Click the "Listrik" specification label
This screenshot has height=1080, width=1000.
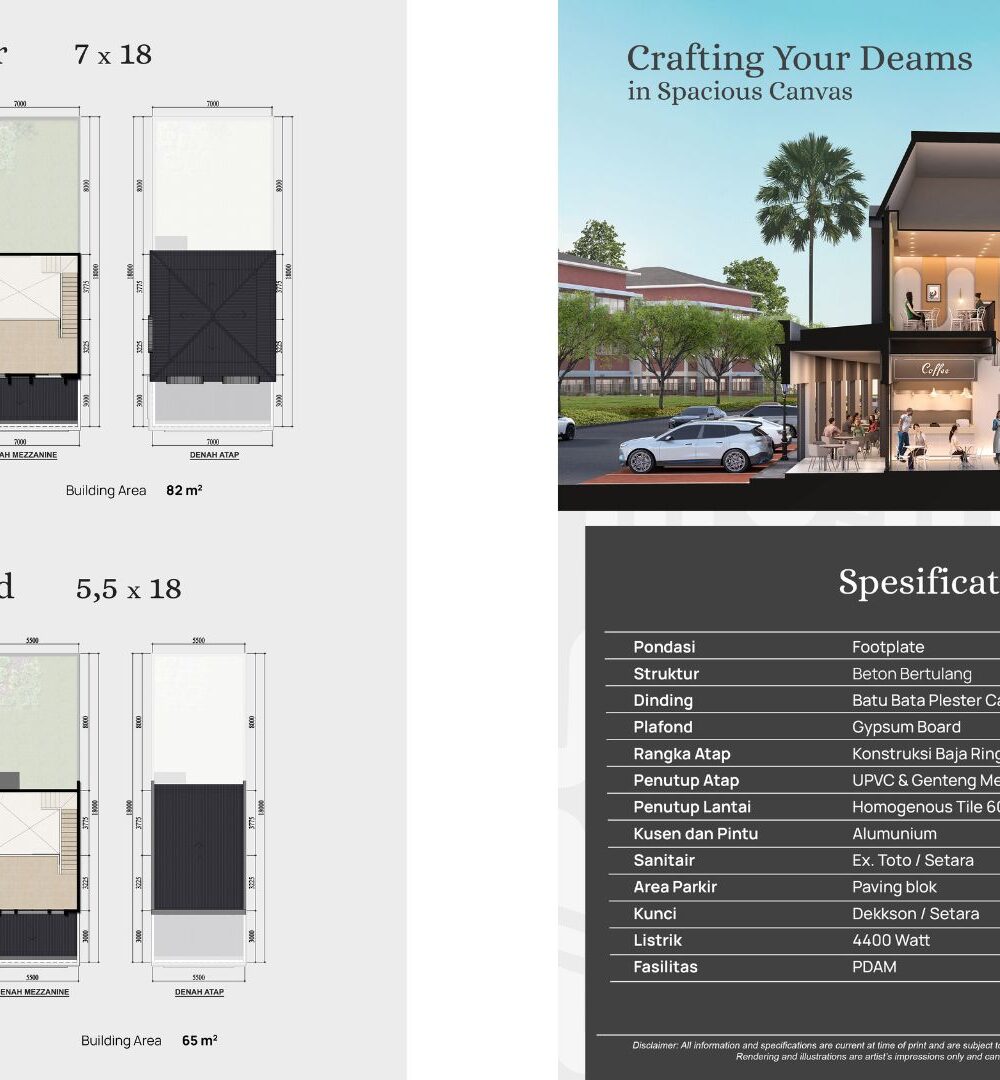pos(658,940)
